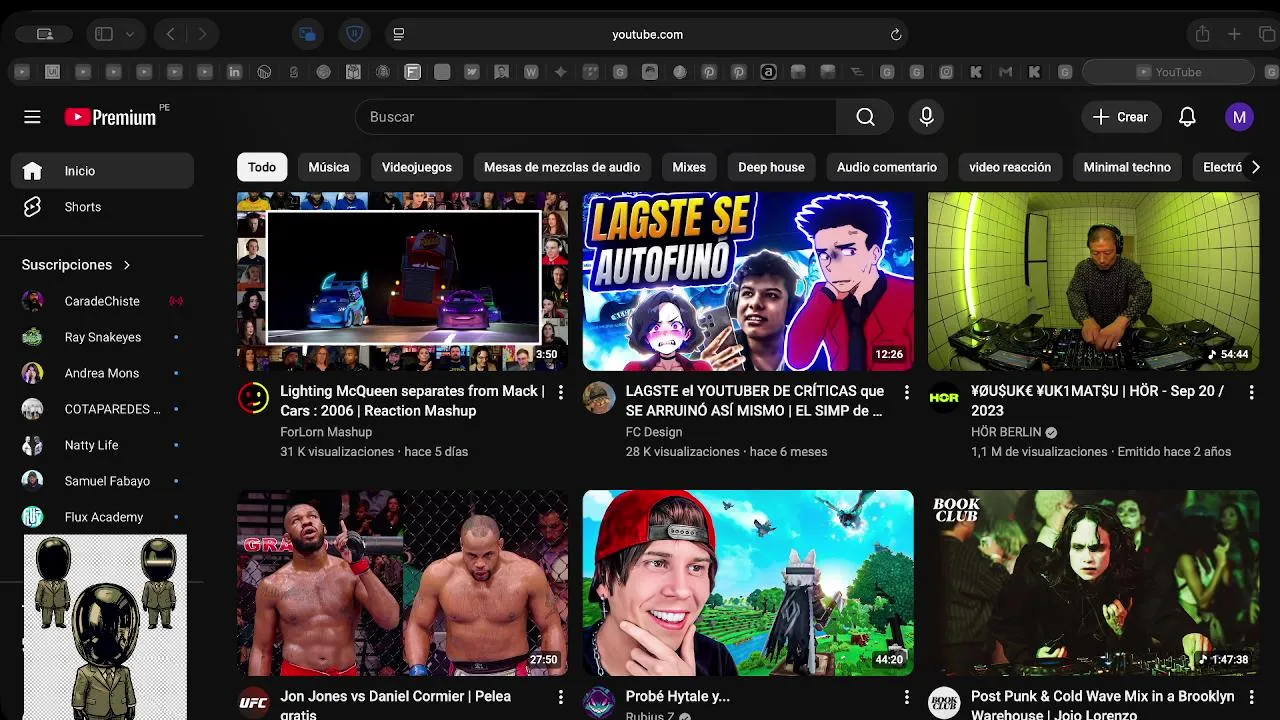The image size is (1280, 720).
Task: Click the Crear button
Action: 1121,117
